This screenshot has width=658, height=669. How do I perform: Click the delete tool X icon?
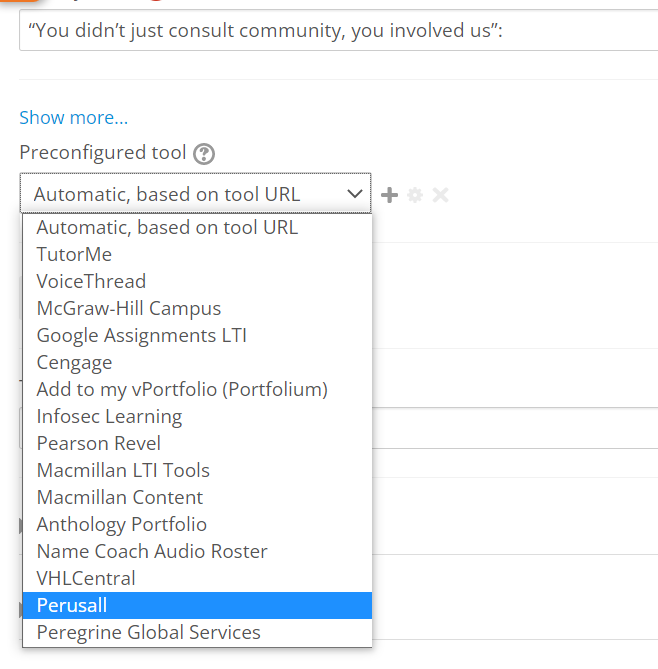440,195
